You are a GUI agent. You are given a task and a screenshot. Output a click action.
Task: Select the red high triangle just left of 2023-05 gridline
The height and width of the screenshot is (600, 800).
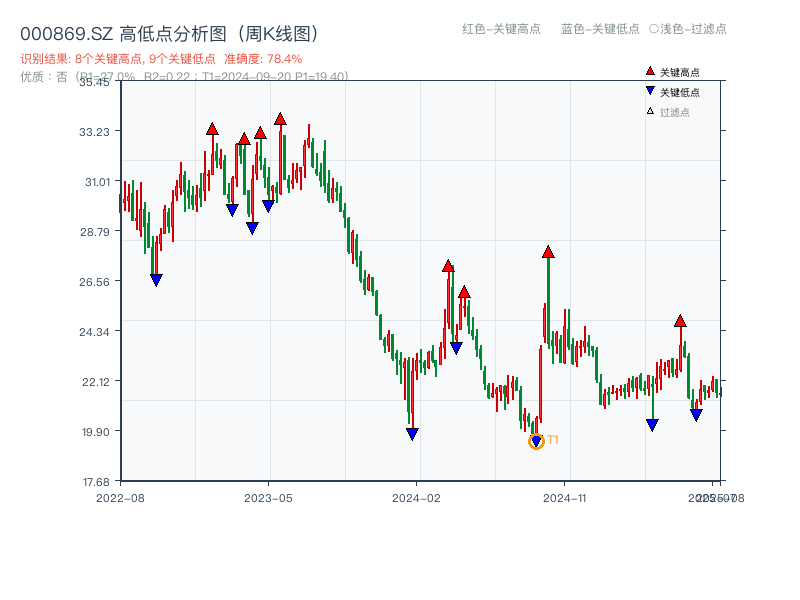260,133
